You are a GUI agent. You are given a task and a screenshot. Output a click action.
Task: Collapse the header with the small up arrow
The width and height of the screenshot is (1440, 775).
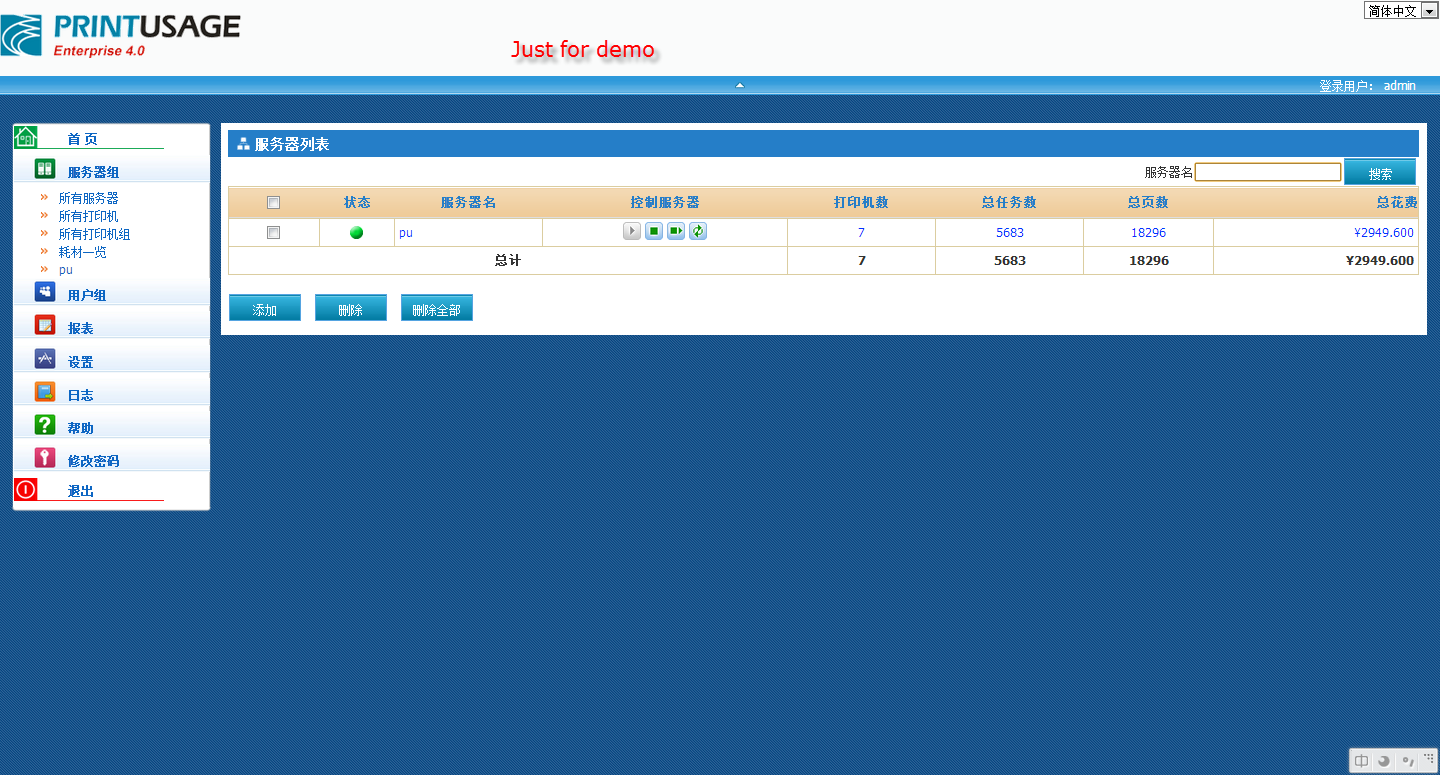pyautogui.click(x=740, y=85)
